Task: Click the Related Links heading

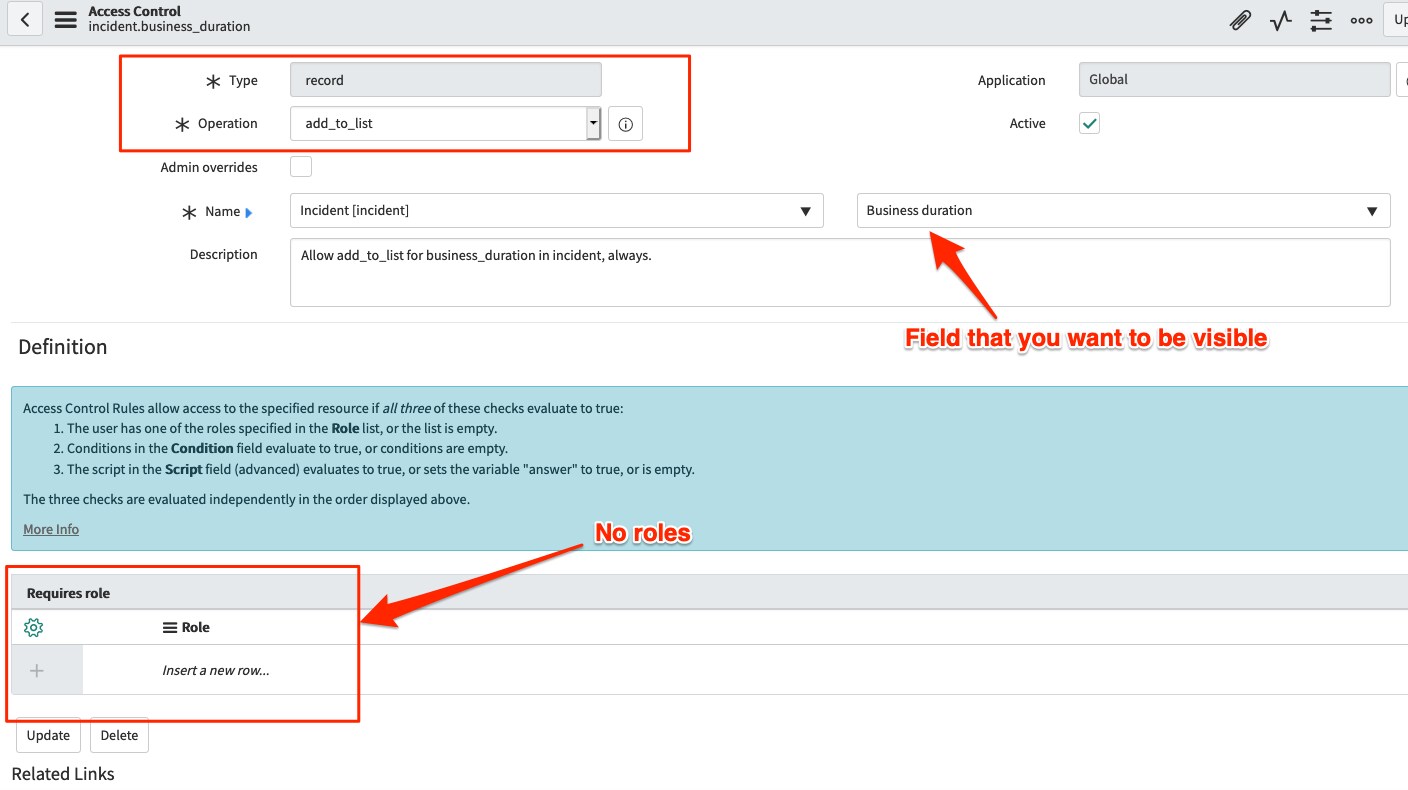Action: [x=63, y=774]
